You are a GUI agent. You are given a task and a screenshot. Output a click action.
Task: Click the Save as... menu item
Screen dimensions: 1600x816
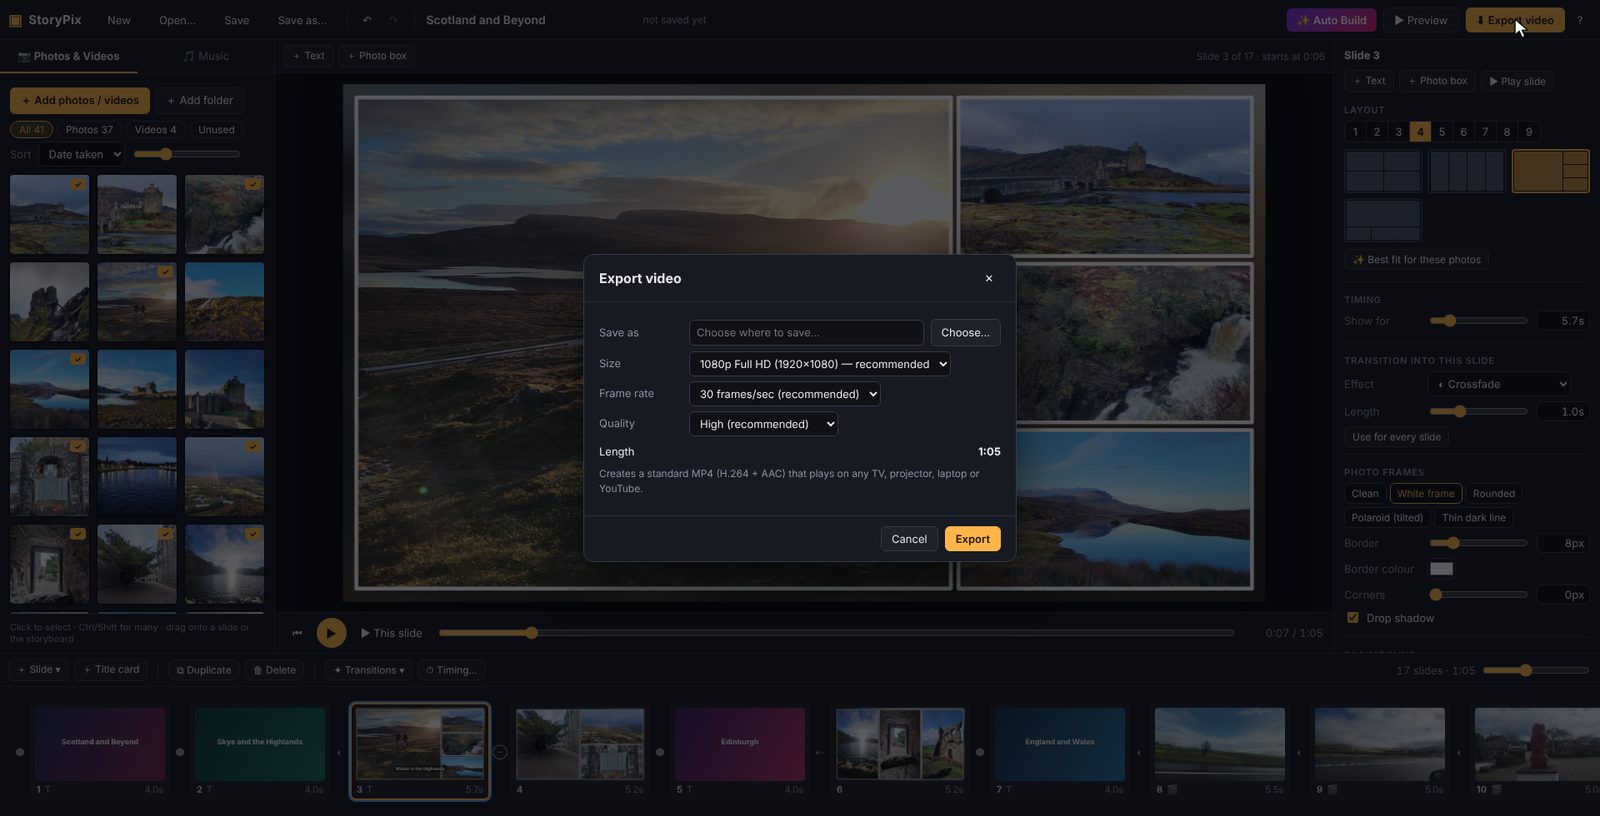point(302,20)
